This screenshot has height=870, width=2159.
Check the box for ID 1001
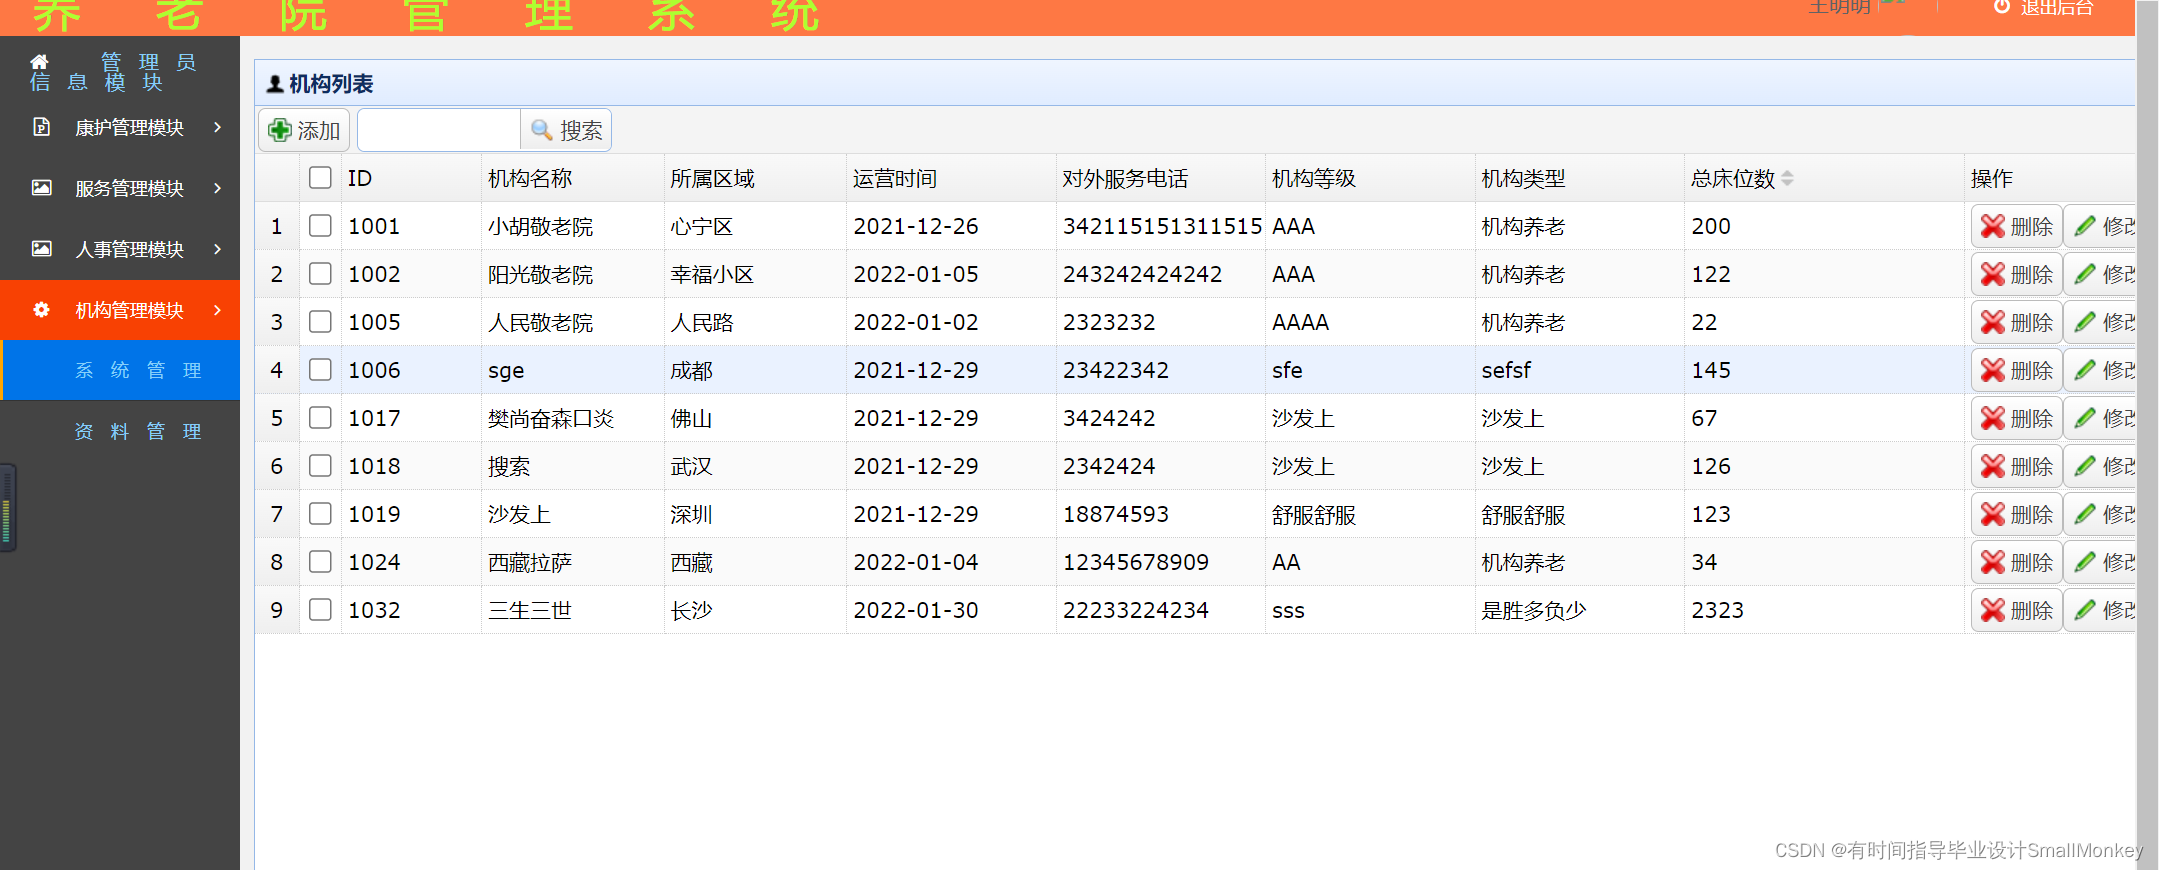click(320, 225)
